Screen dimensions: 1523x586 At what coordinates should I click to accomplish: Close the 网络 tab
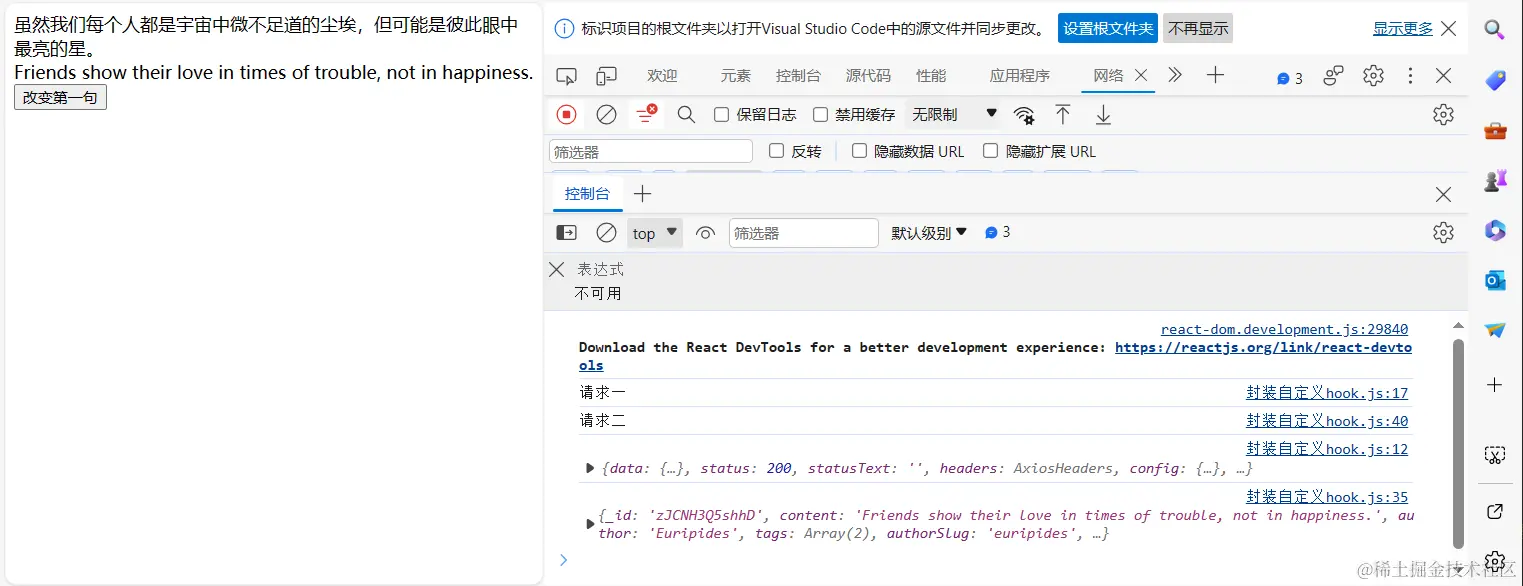(1141, 75)
